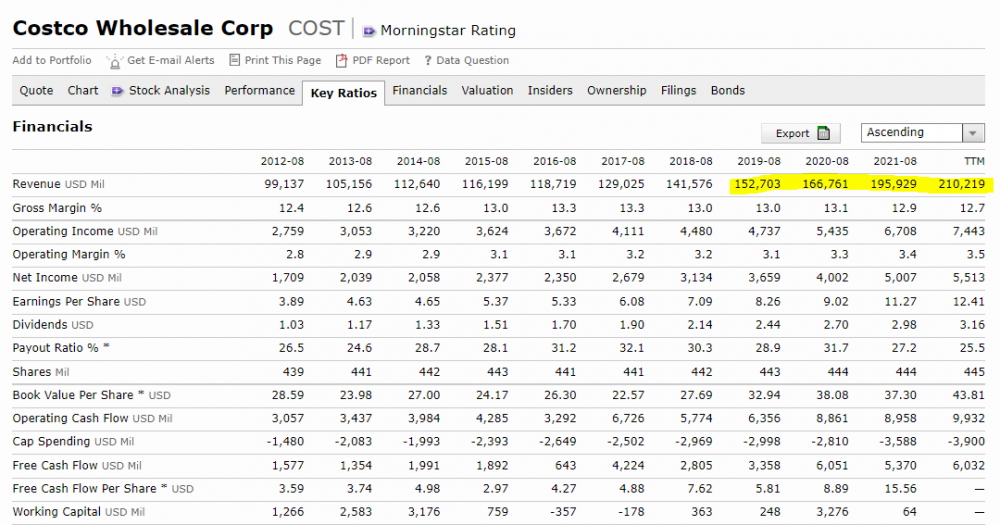Viewport: 1000px width, 525px height.
Task: Click the Add to Portfolio link
Action: click(x=52, y=60)
